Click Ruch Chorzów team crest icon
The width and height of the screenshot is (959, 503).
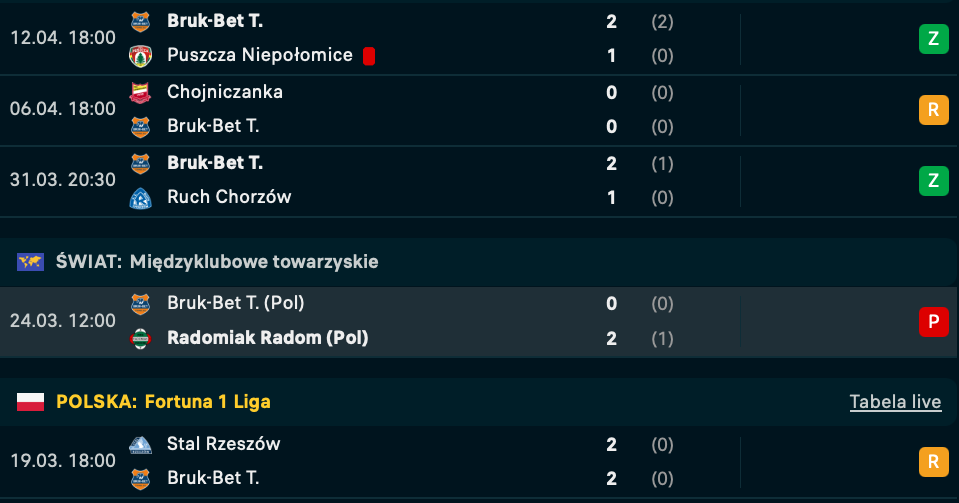coord(140,198)
